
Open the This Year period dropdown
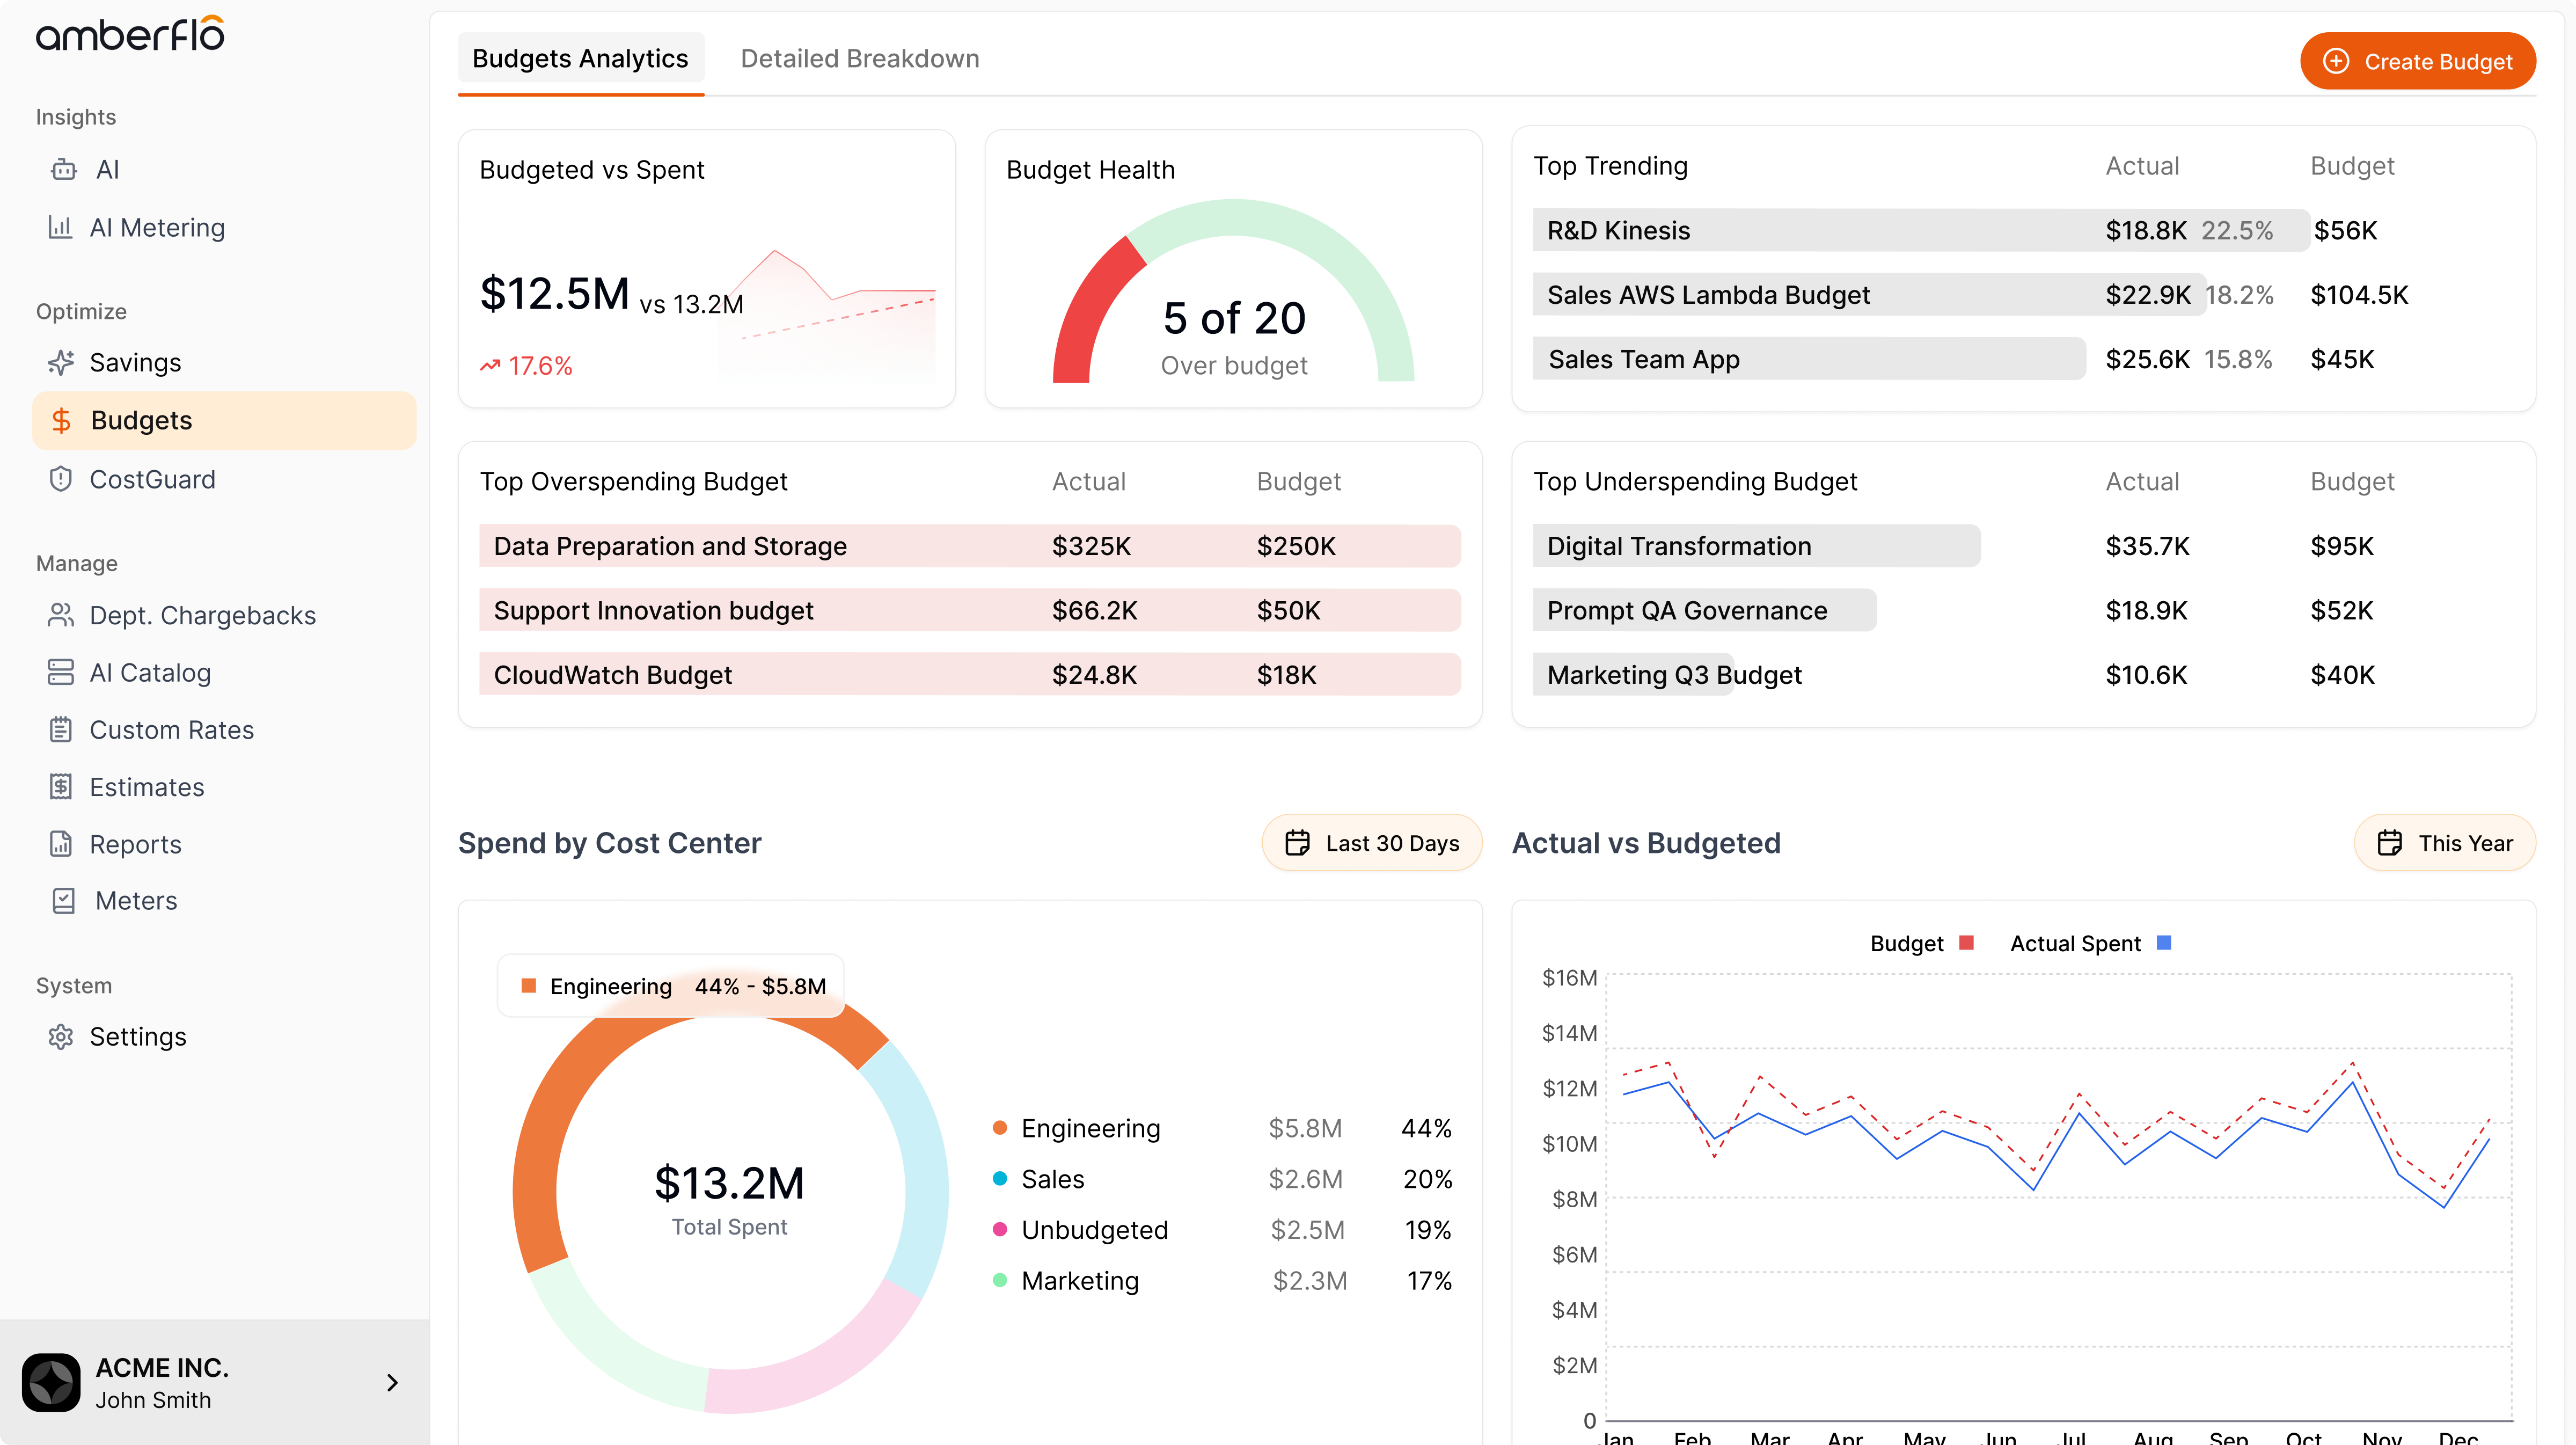pyautogui.click(x=2444, y=843)
